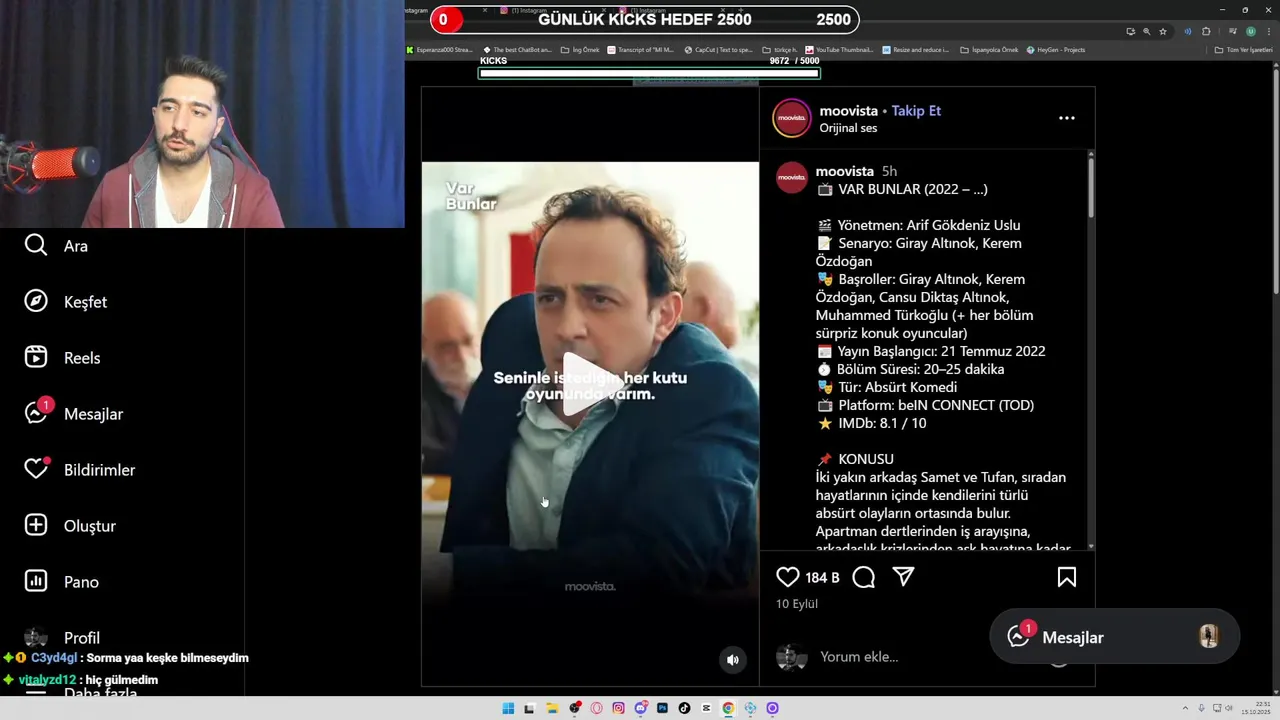
Task: Click the moovista avatar beside the caption
Action: (x=792, y=178)
